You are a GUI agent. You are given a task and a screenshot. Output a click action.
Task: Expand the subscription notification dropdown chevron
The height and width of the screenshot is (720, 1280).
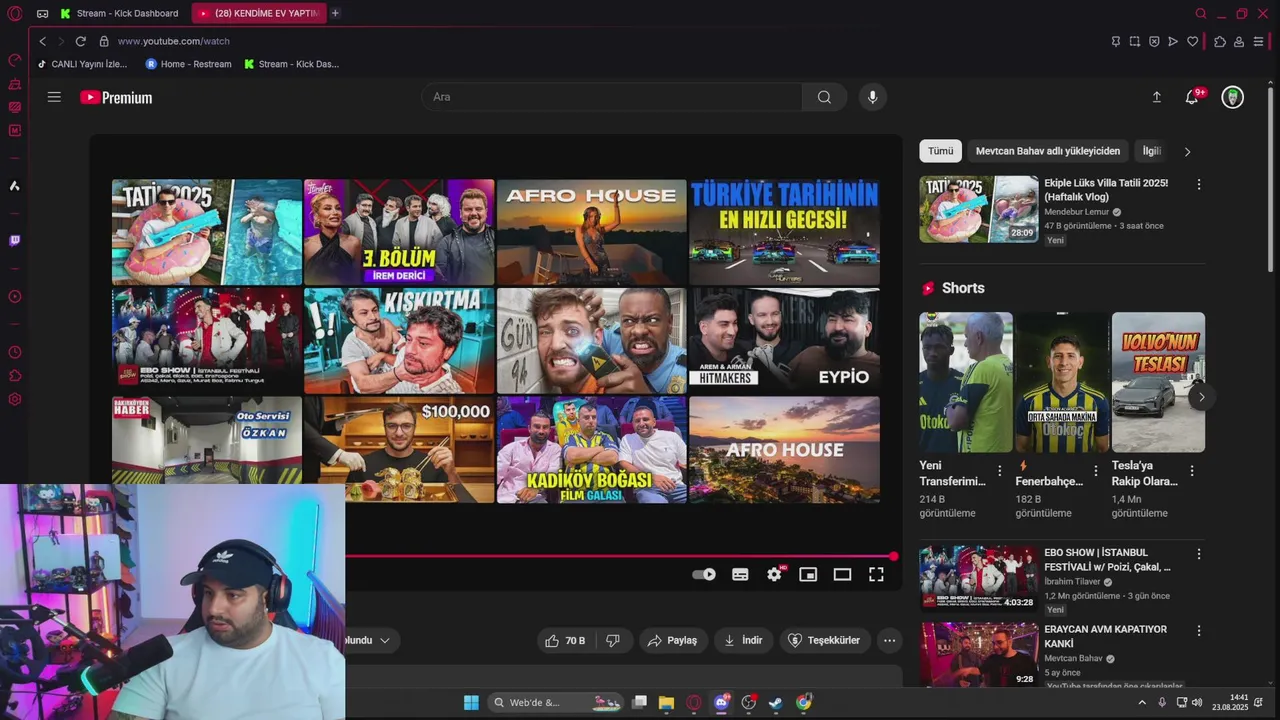[x=385, y=640]
